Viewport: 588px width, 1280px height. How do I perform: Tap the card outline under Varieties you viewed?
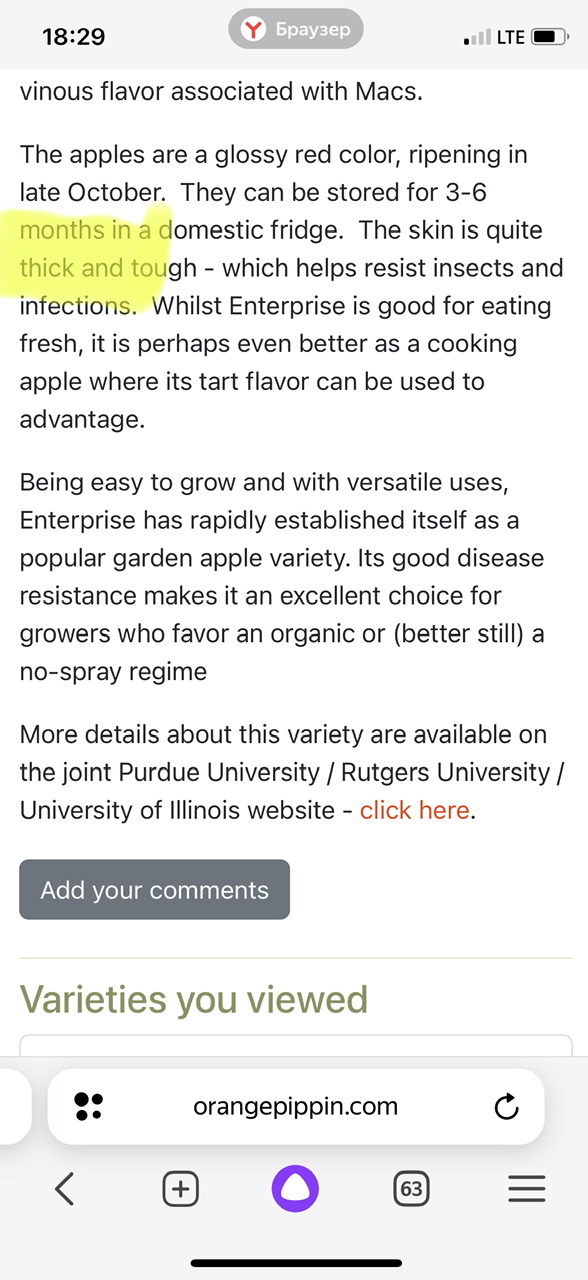point(296,1044)
